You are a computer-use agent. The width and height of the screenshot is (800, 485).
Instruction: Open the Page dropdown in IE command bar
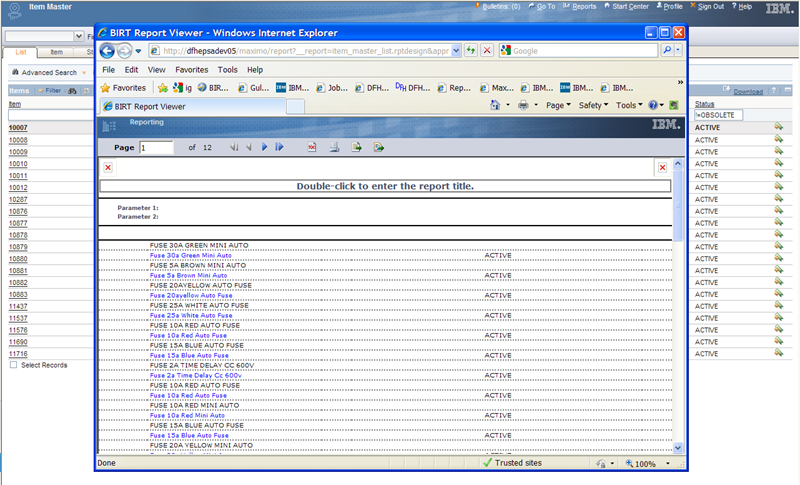tap(558, 105)
